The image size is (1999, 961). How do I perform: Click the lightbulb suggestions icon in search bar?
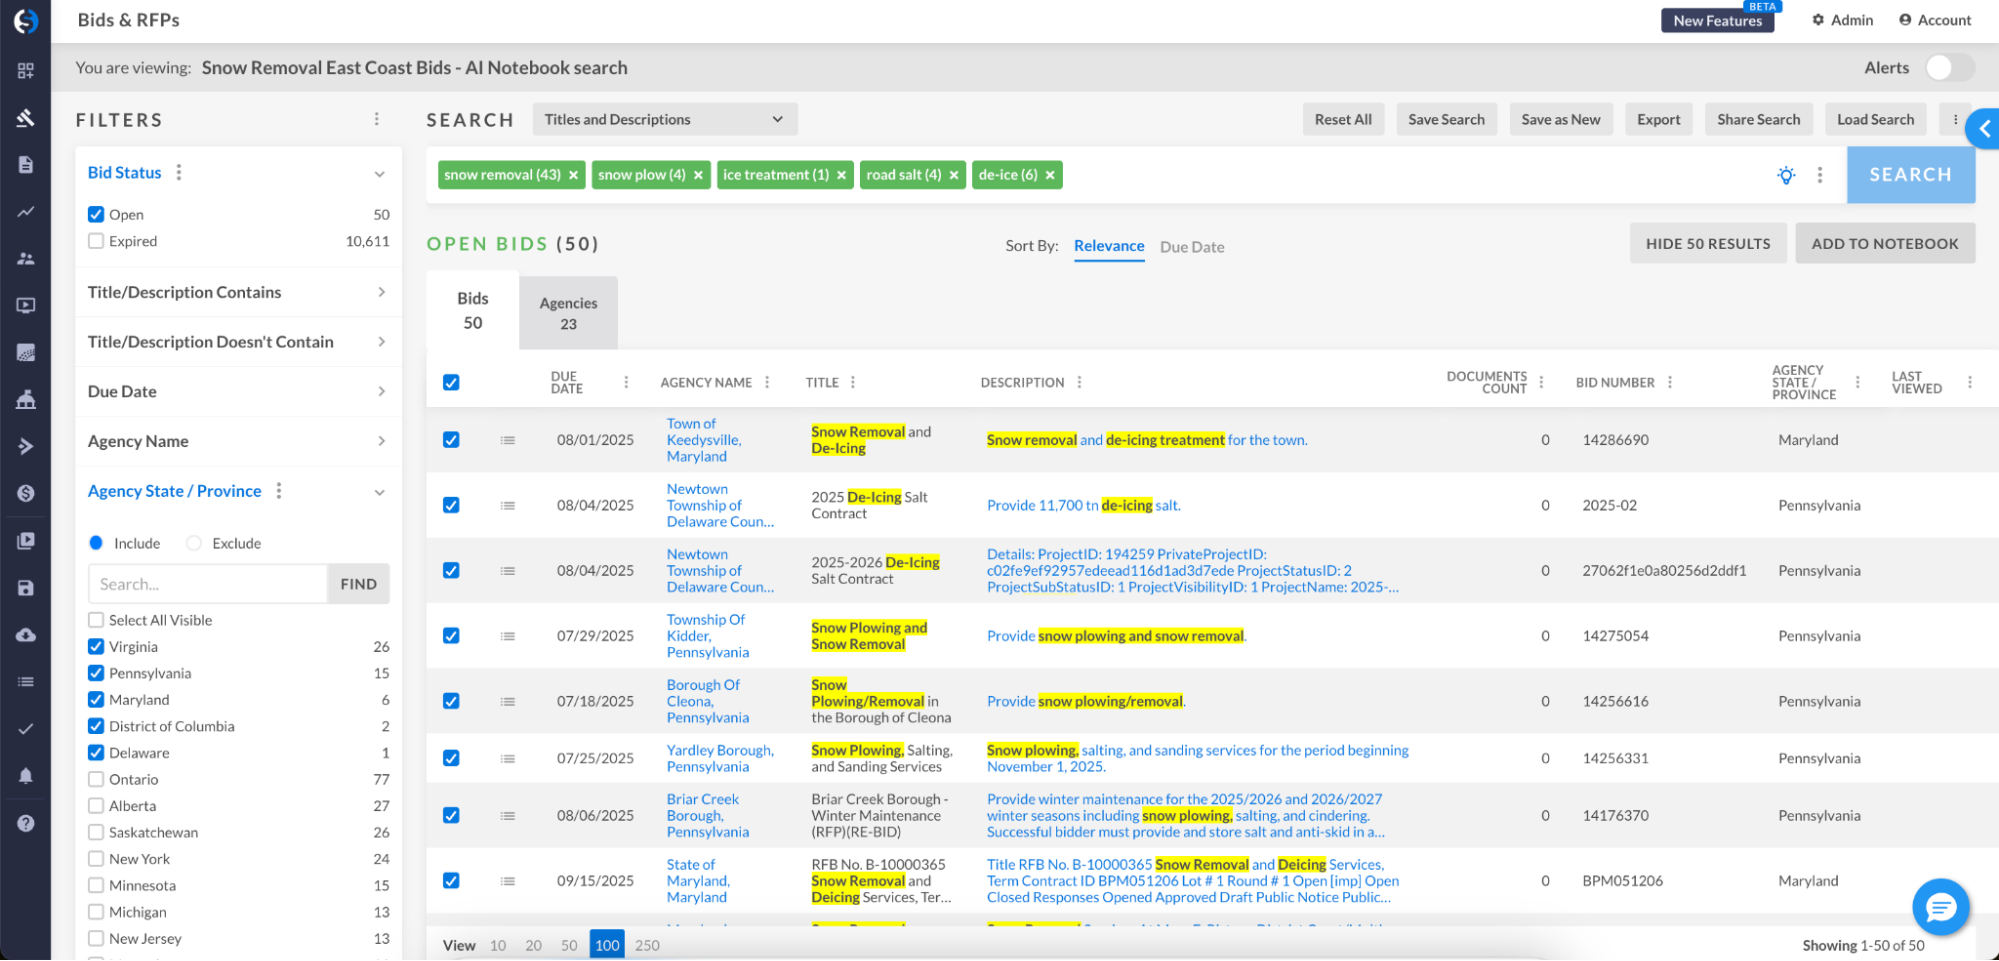coord(1786,175)
